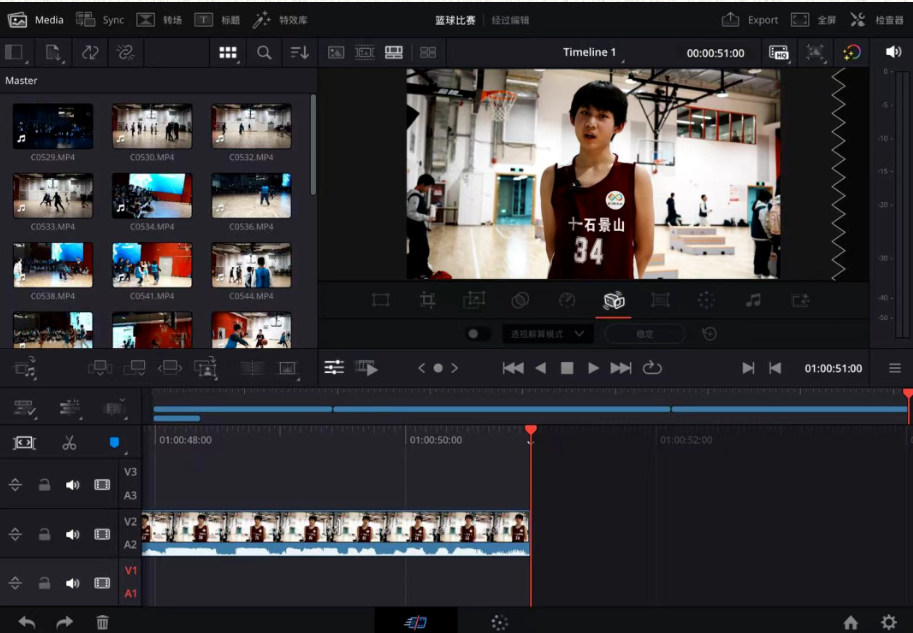Select the C0534.MP4 clip thumbnail
Image resolution: width=913 pixels, height=633 pixels.
pyautogui.click(x=152, y=196)
